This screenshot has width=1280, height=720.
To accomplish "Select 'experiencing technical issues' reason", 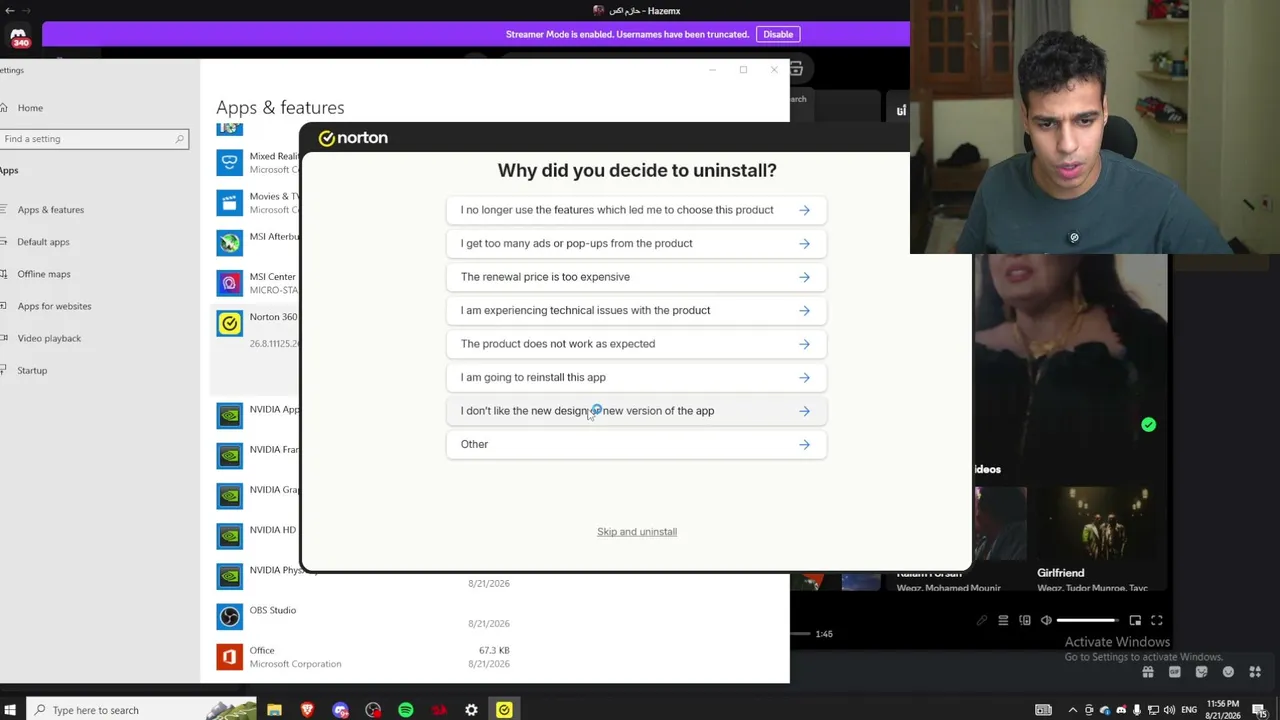I will point(636,310).
